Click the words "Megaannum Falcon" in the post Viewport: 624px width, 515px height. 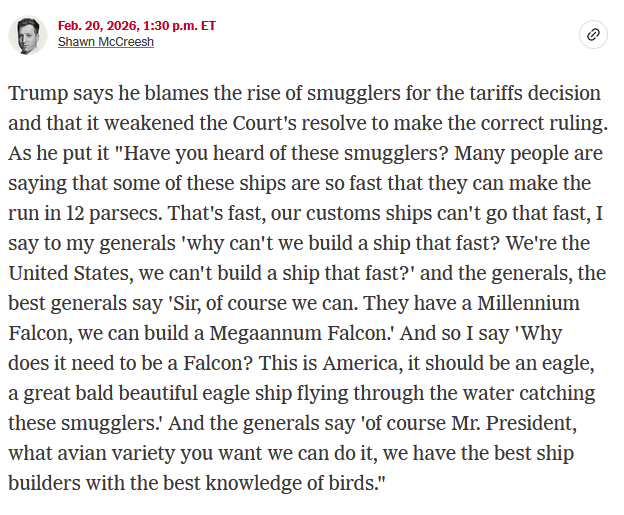coord(286,333)
